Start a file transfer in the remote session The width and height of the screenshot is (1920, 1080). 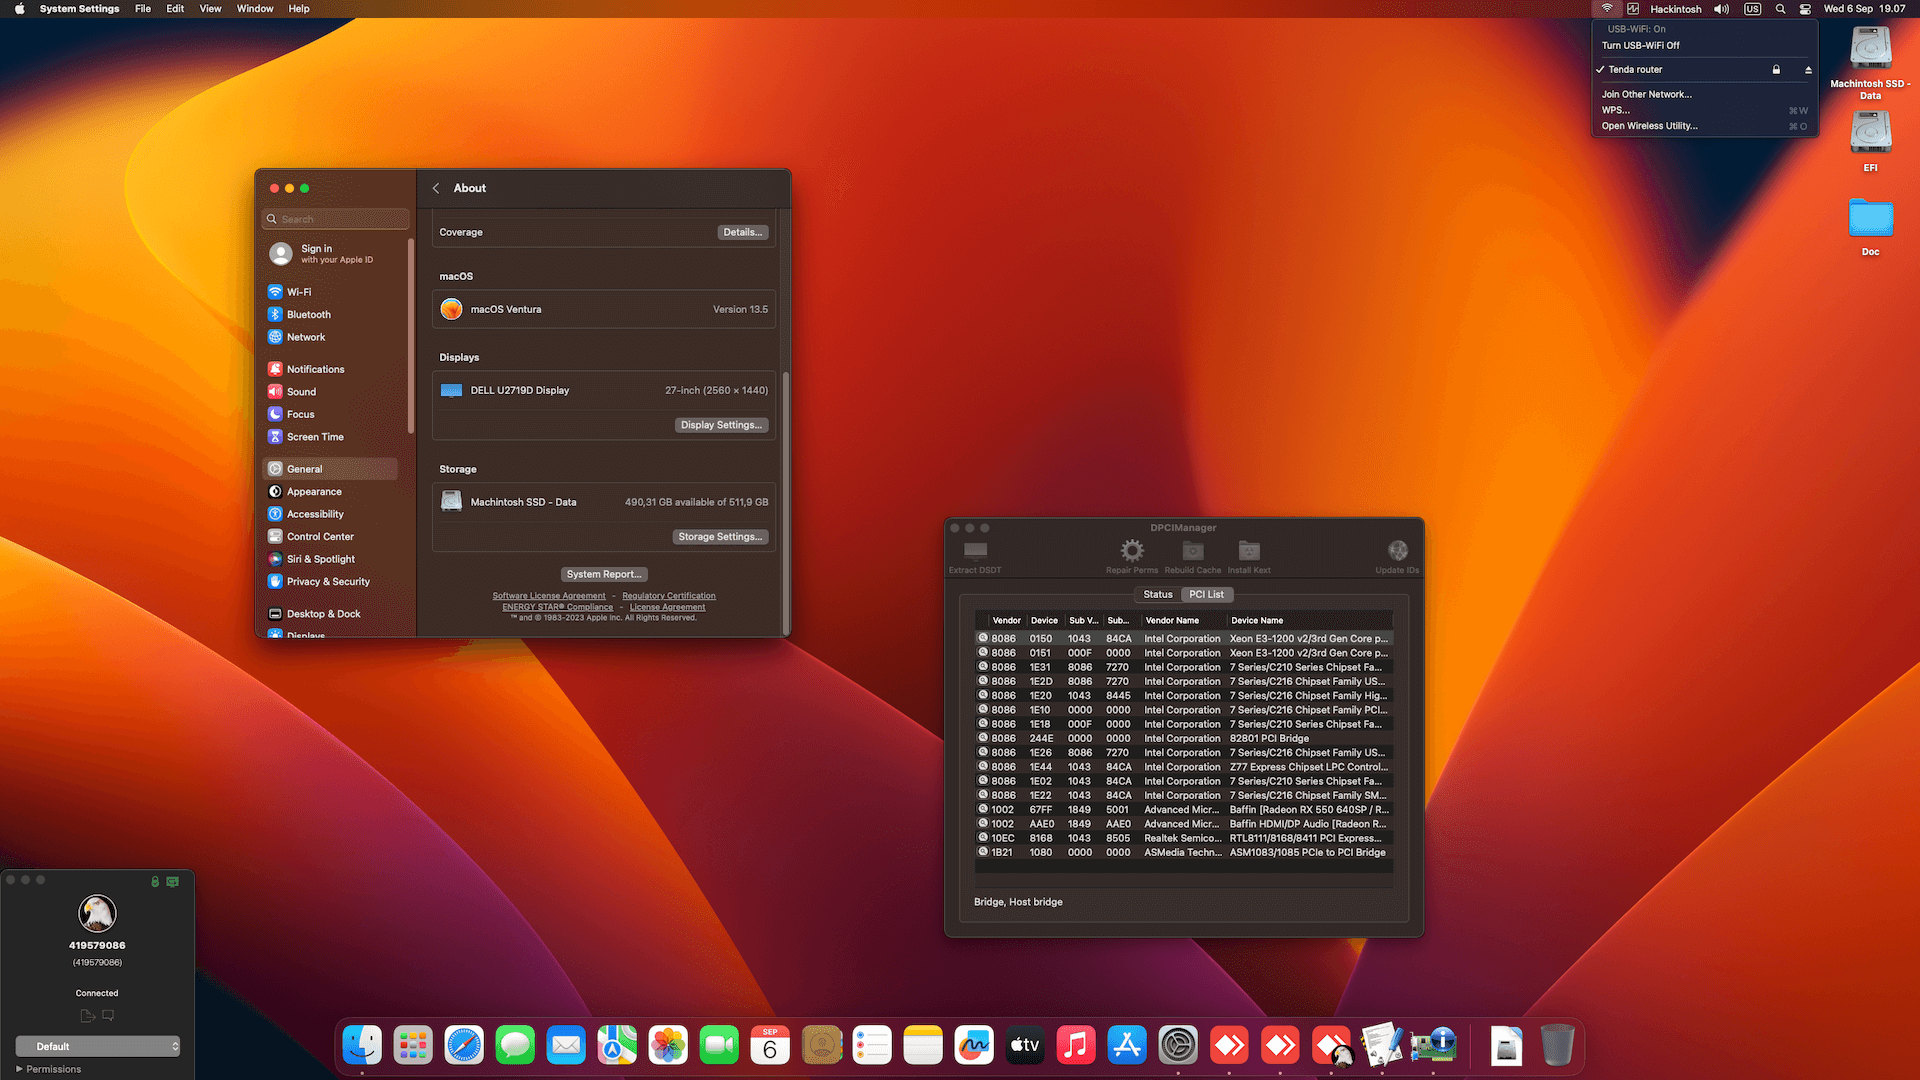click(x=86, y=1015)
